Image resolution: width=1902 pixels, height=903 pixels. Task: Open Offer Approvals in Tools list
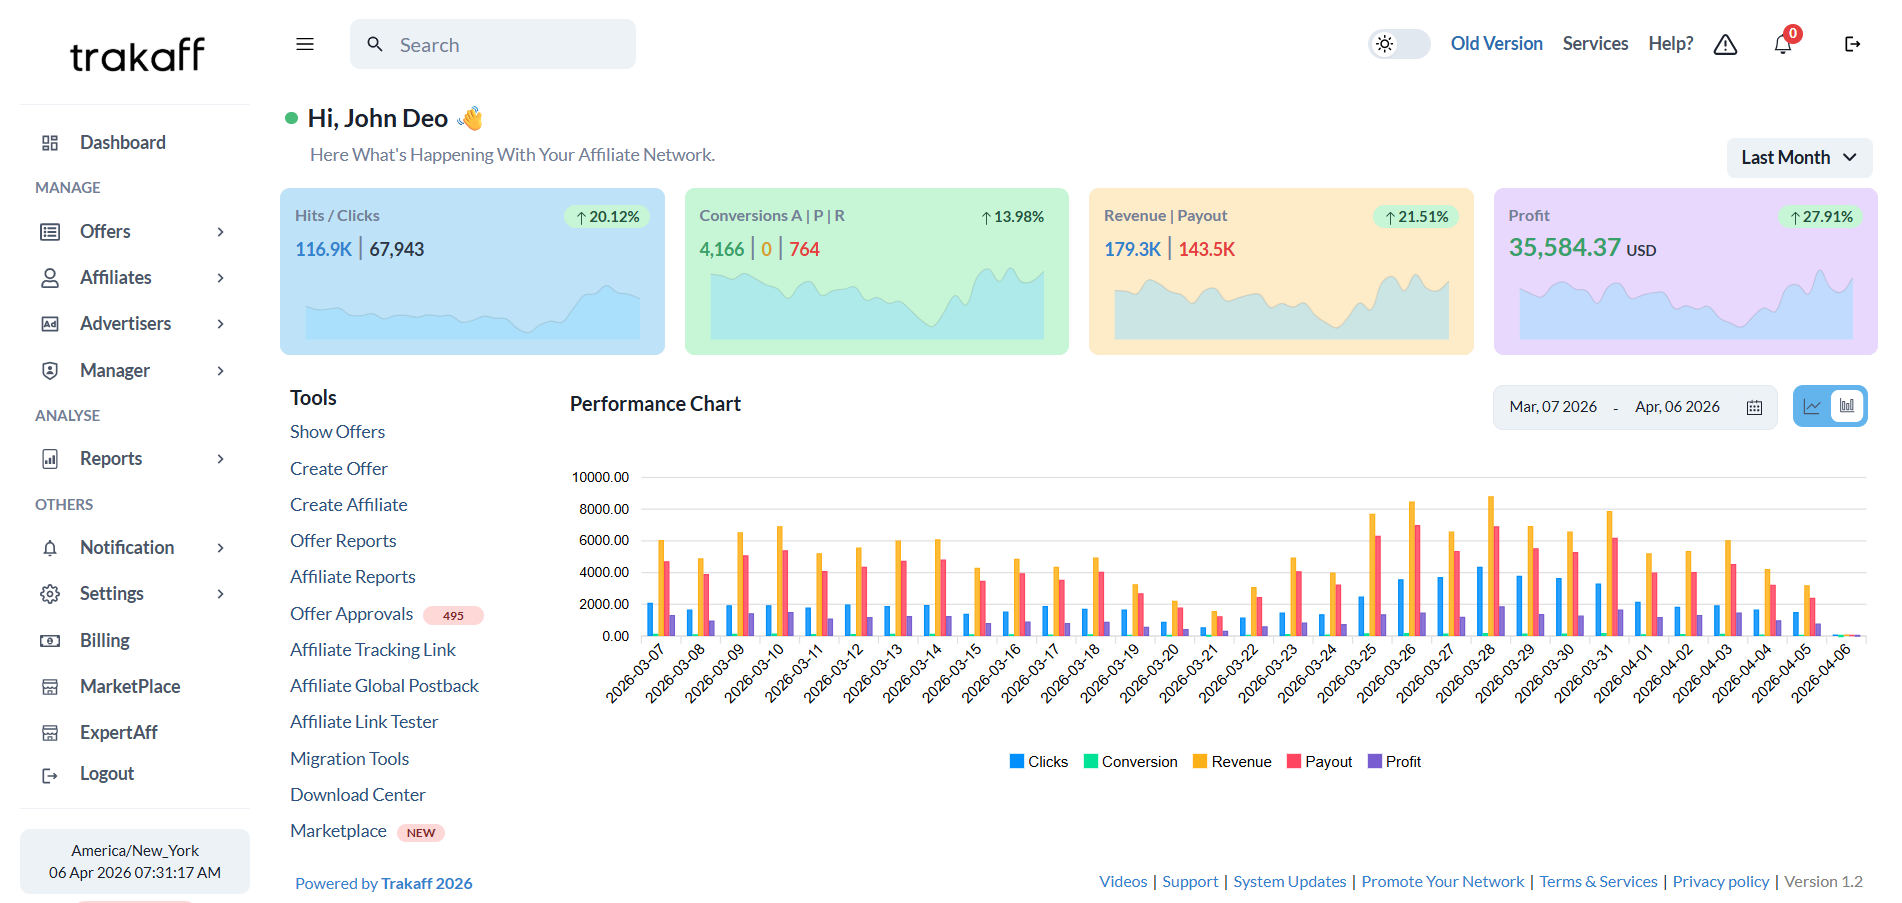coord(351,614)
